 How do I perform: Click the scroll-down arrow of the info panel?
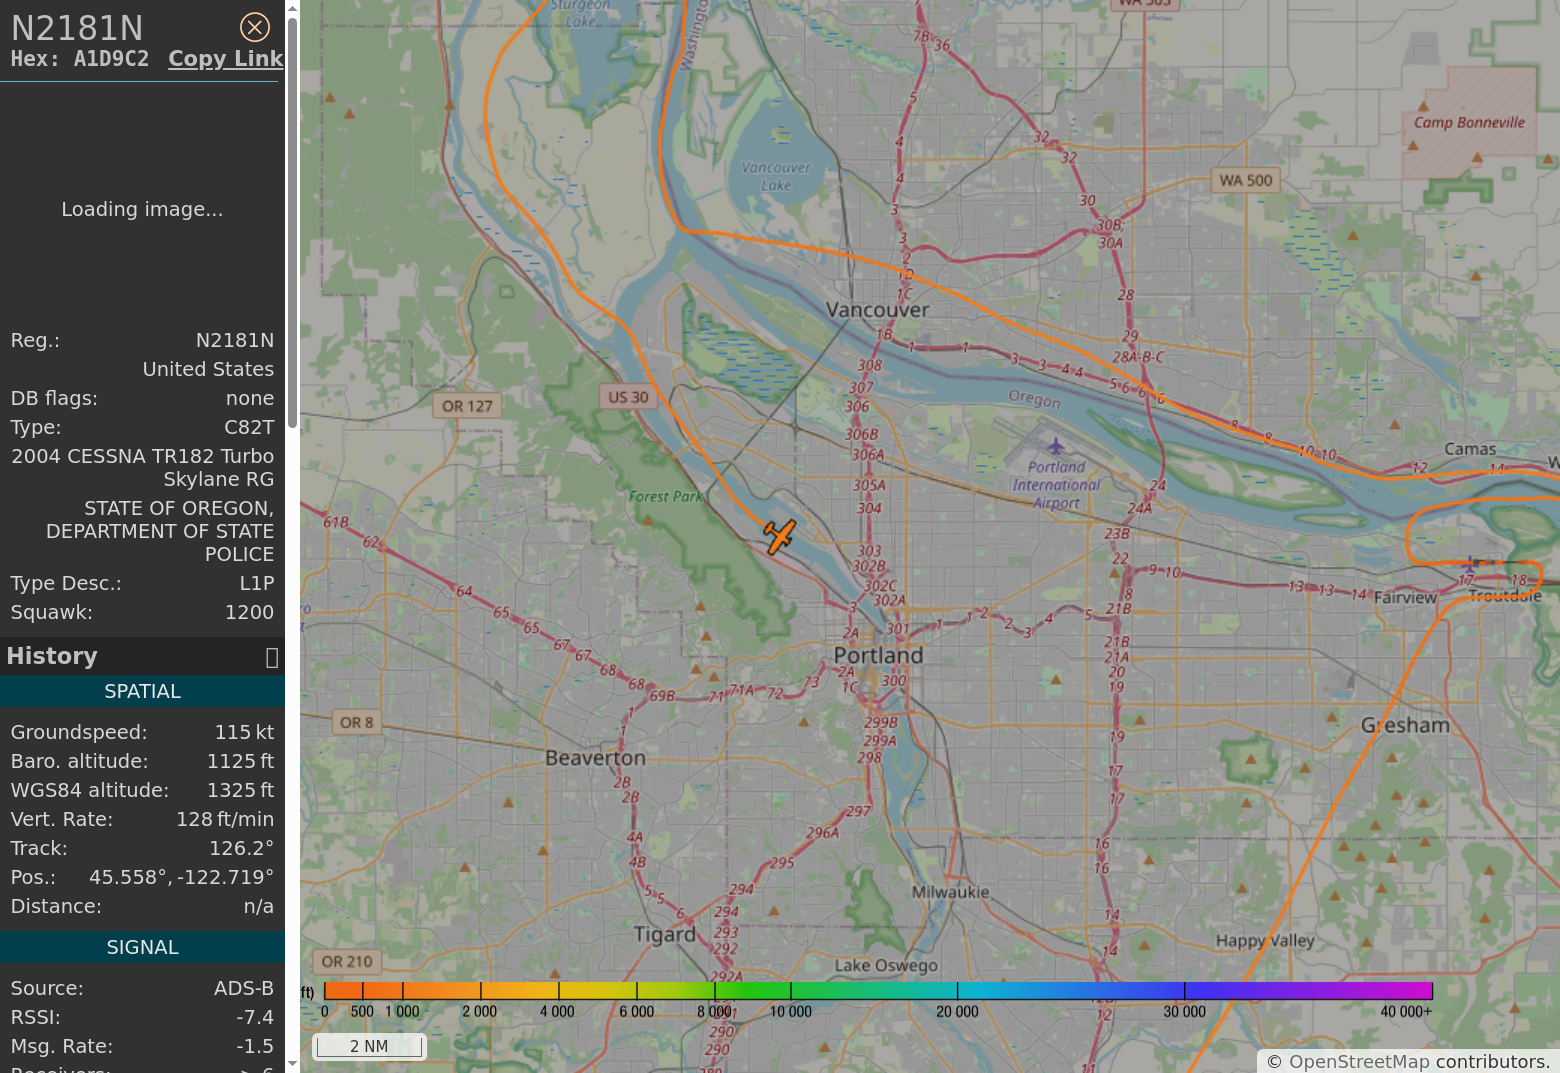tap(292, 1064)
